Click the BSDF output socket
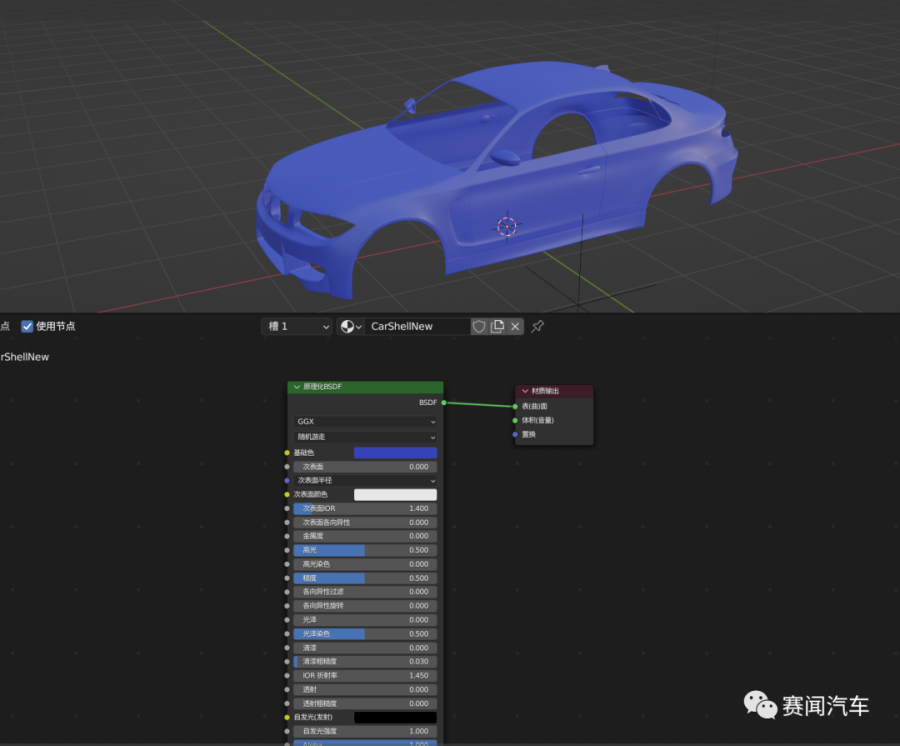Viewport: 900px width, 746px height. (x=443, y=403)
